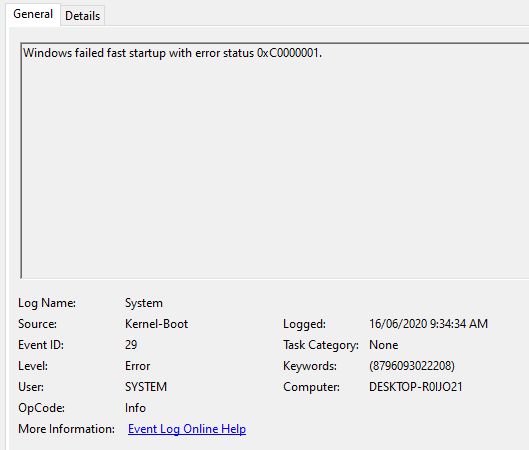This screenshot has height=450, width=529.
Task: Click the Logged: label
Action: [304, 324]
